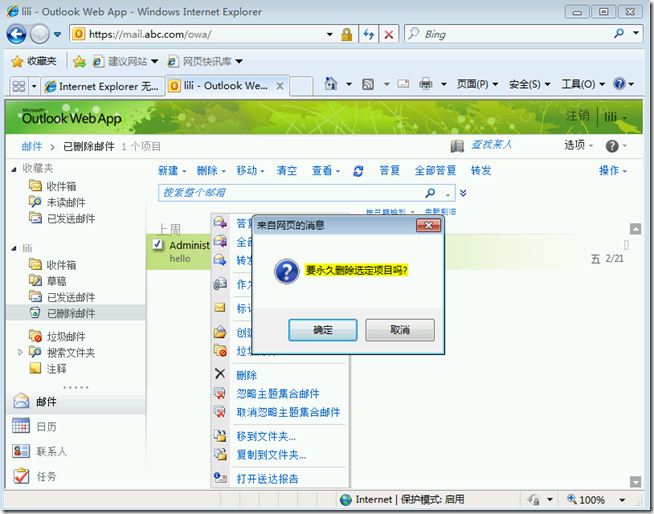Click the Bing search box
Image resolution: width=654 pixels, height=514 pixels.
tap(509, 34)
